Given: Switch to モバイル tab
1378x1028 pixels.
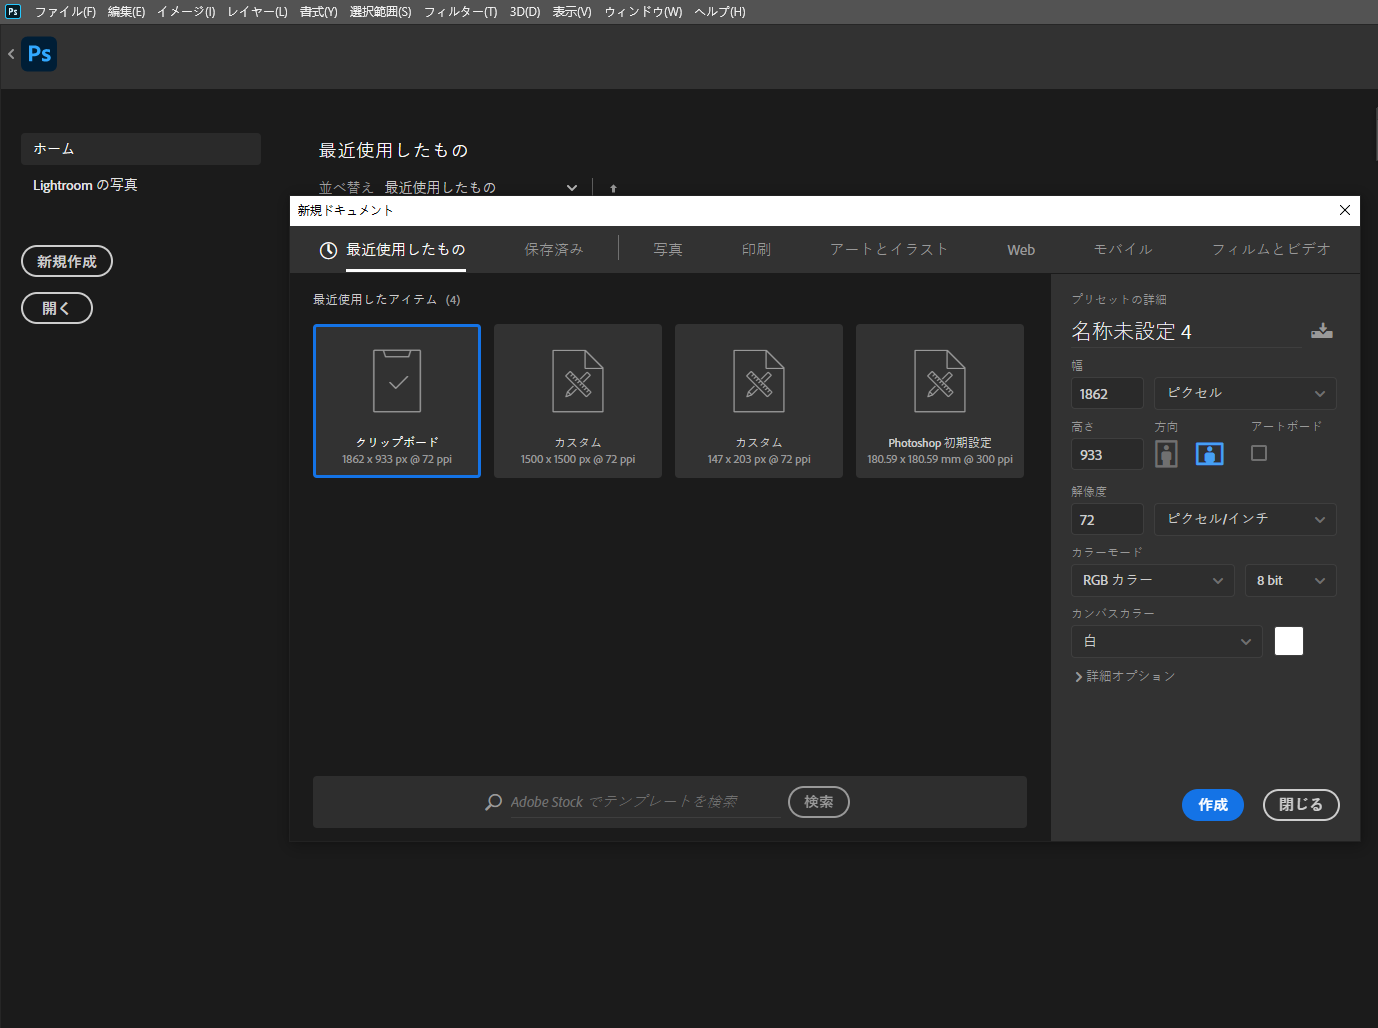Looking at the screenshot, I should click(1123, 250).
